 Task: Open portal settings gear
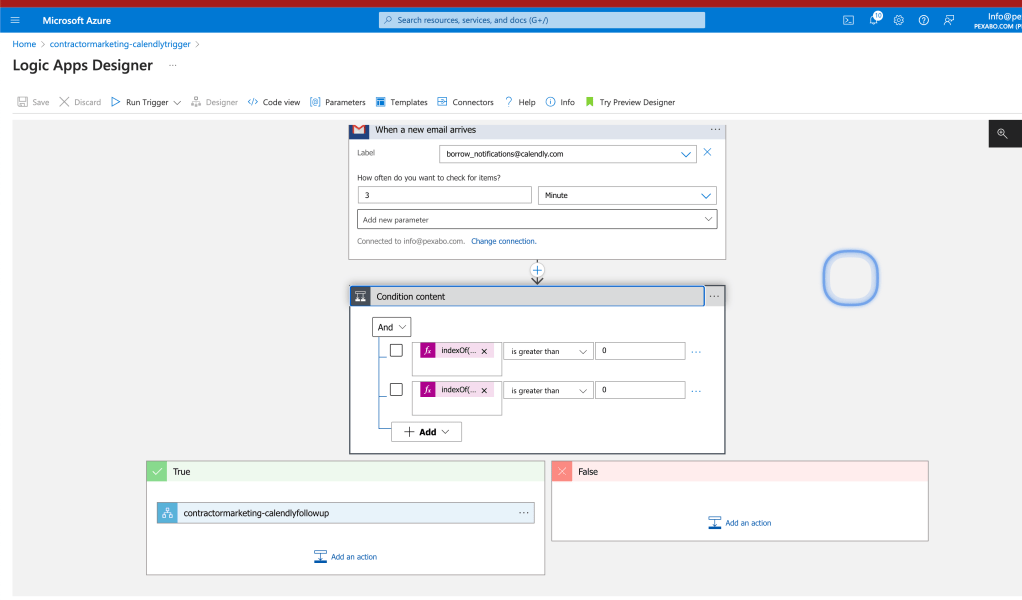[x=899, y=20]
